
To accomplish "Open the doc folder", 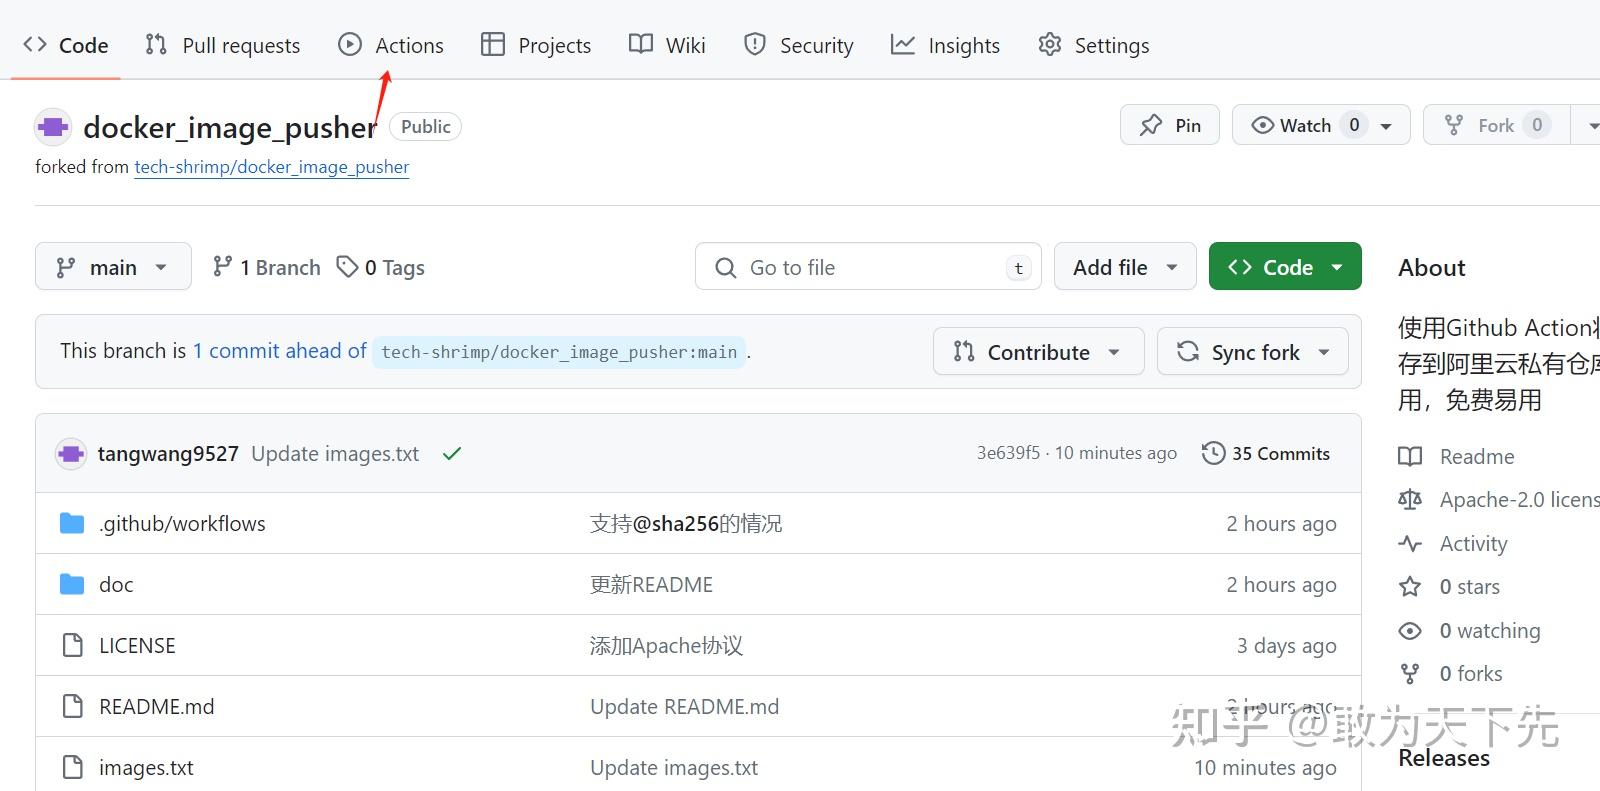I will pyautogui.click(x=116, y=584).
